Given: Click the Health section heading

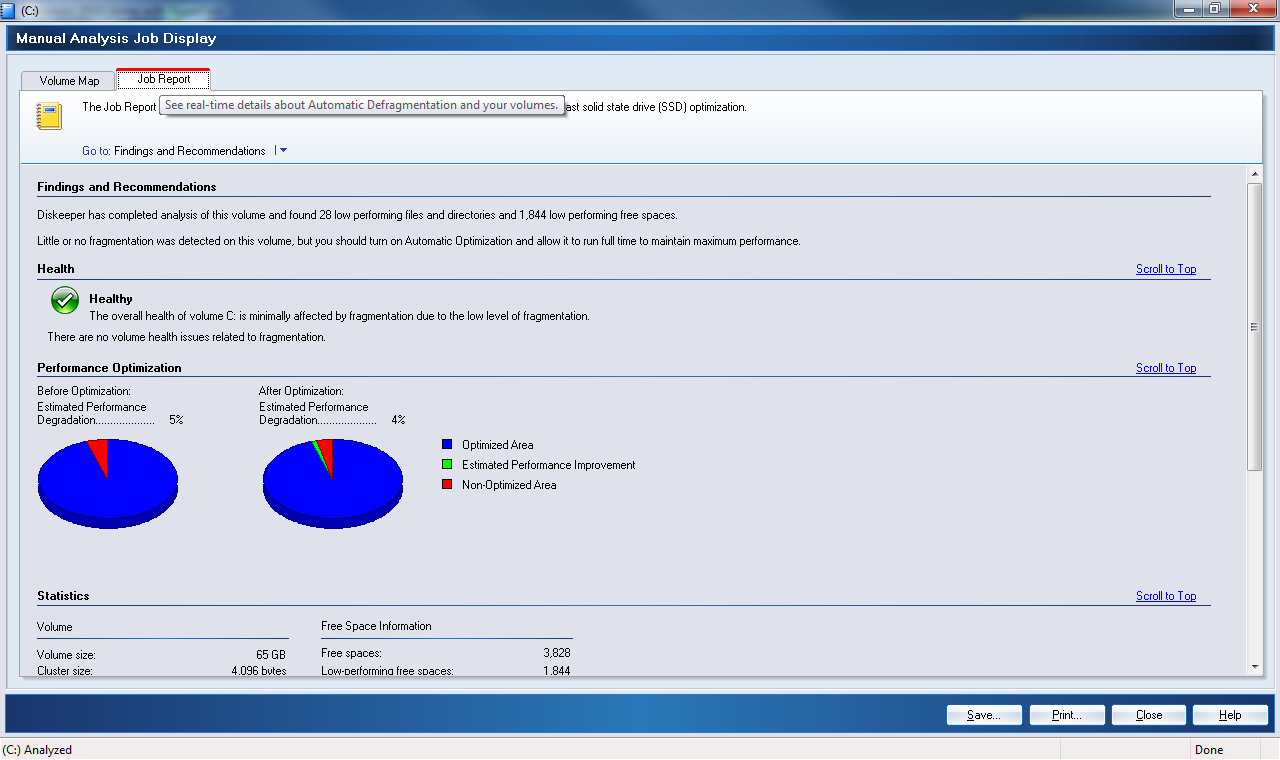Looking at the screenshot, I should (x=56, y=269).
